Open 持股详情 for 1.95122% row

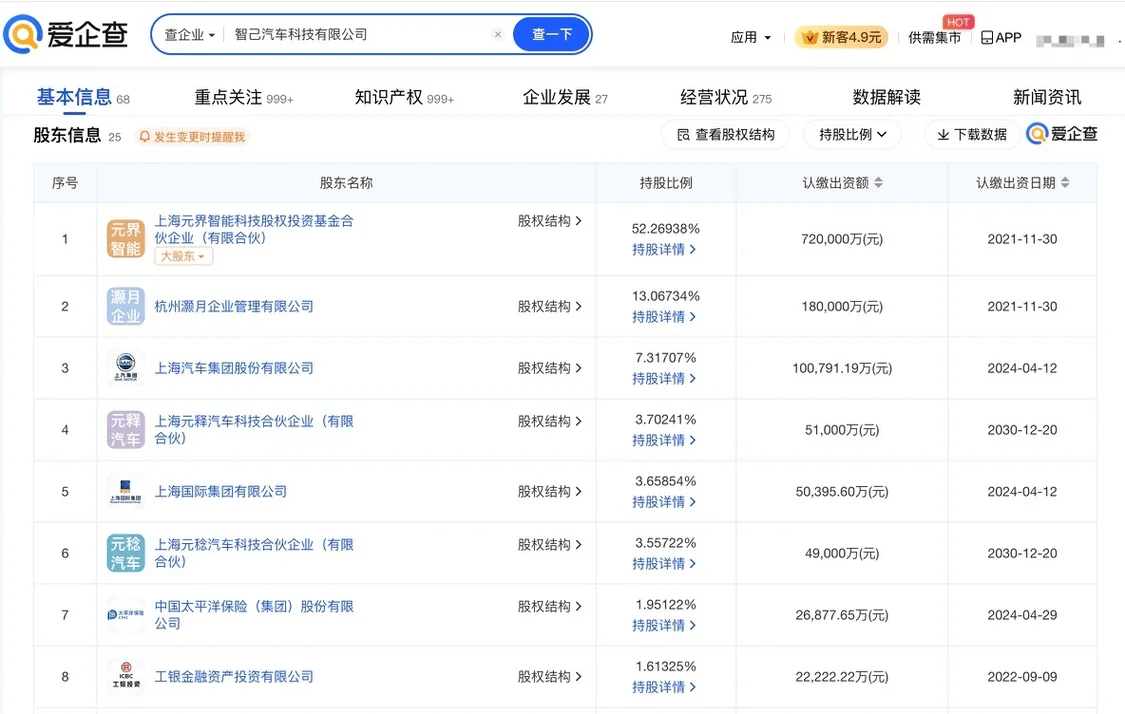tap(664, 626)
